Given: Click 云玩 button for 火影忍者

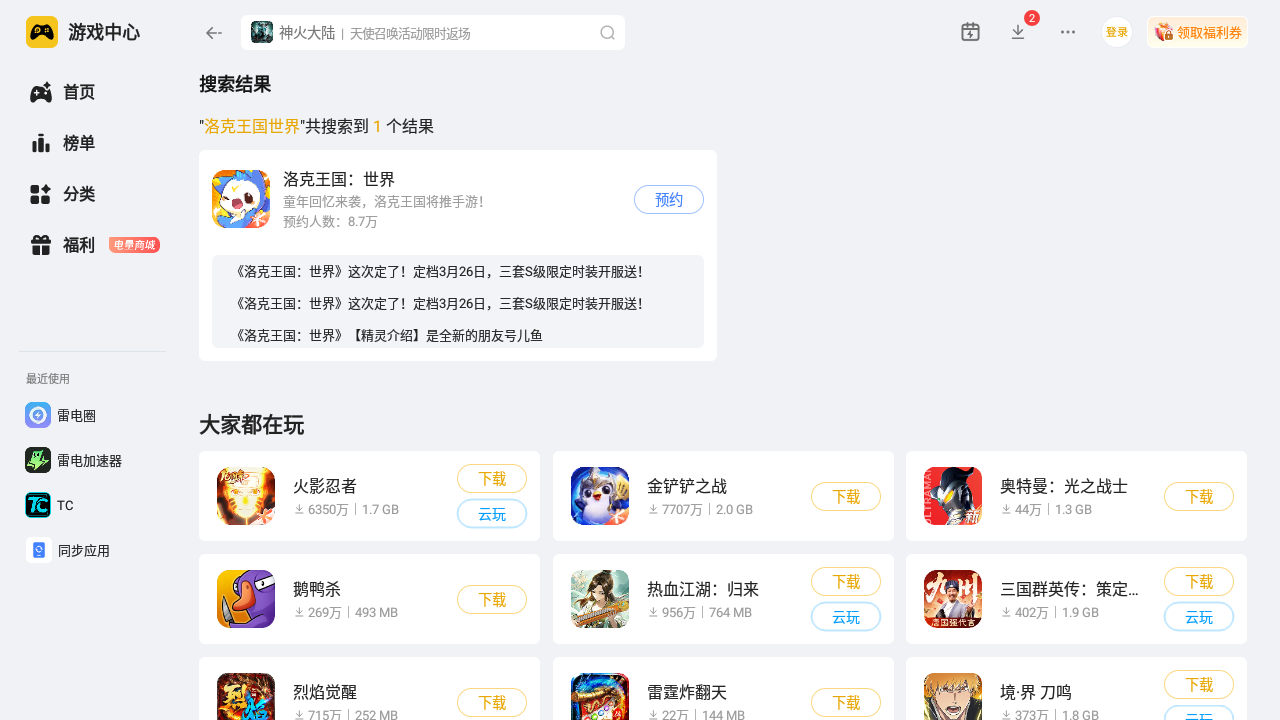Looking at the screenshot, I should (492, 514).
